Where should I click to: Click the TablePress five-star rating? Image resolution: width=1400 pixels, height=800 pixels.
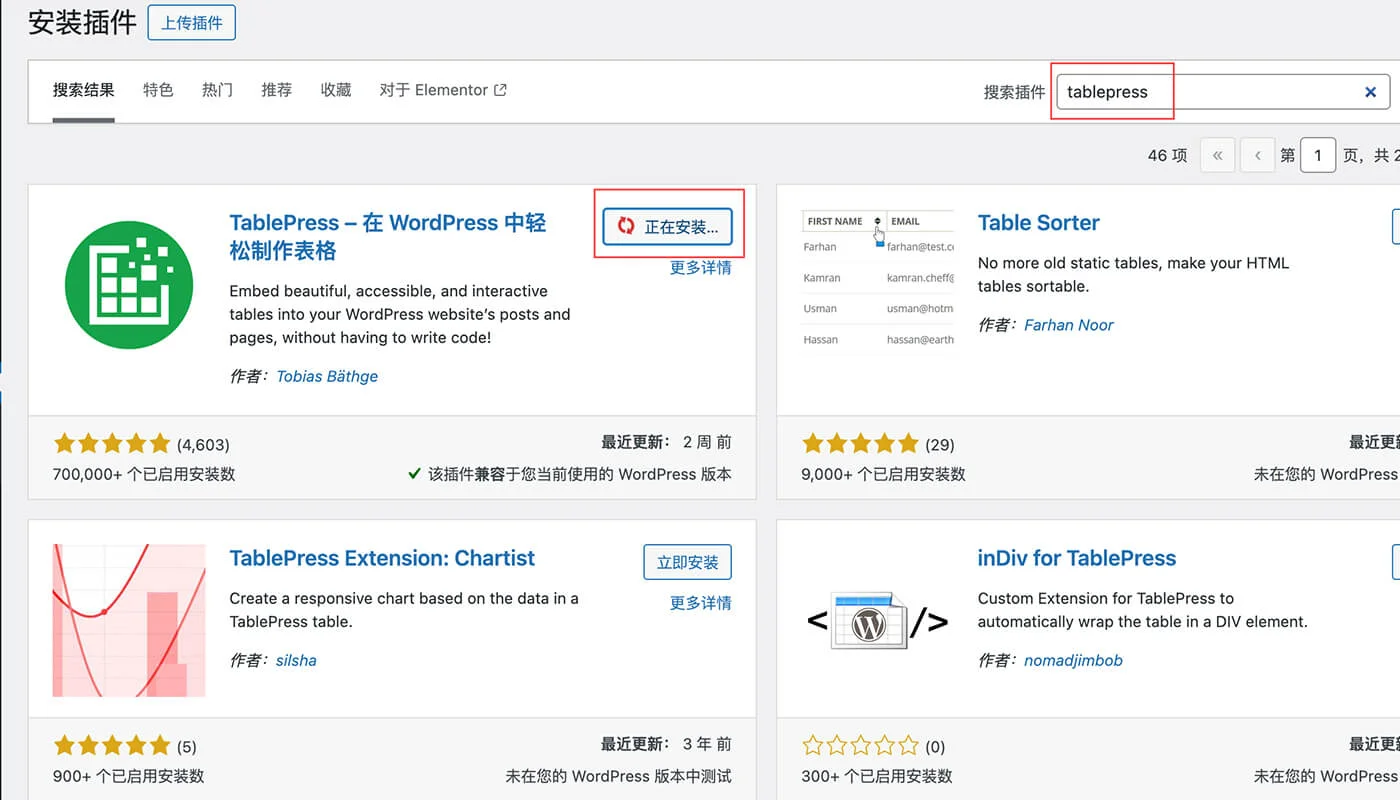[x=112, y=443]
